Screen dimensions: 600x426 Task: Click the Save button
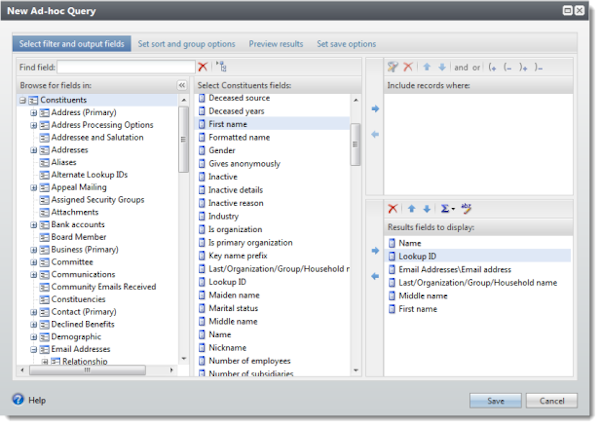495,401
